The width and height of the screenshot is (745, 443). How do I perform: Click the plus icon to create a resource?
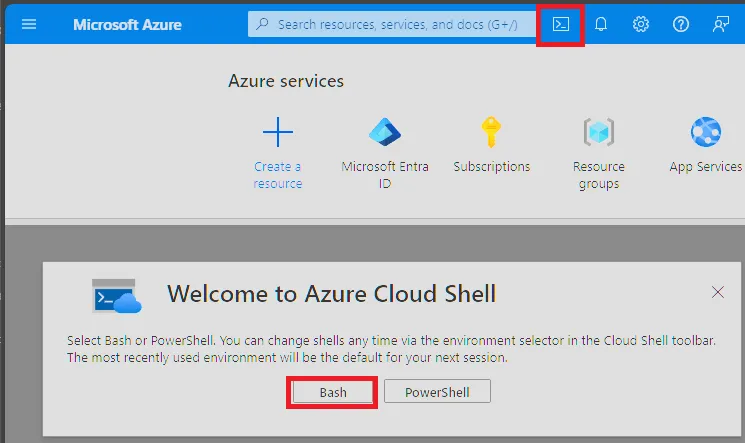click(x=278, y=131)
